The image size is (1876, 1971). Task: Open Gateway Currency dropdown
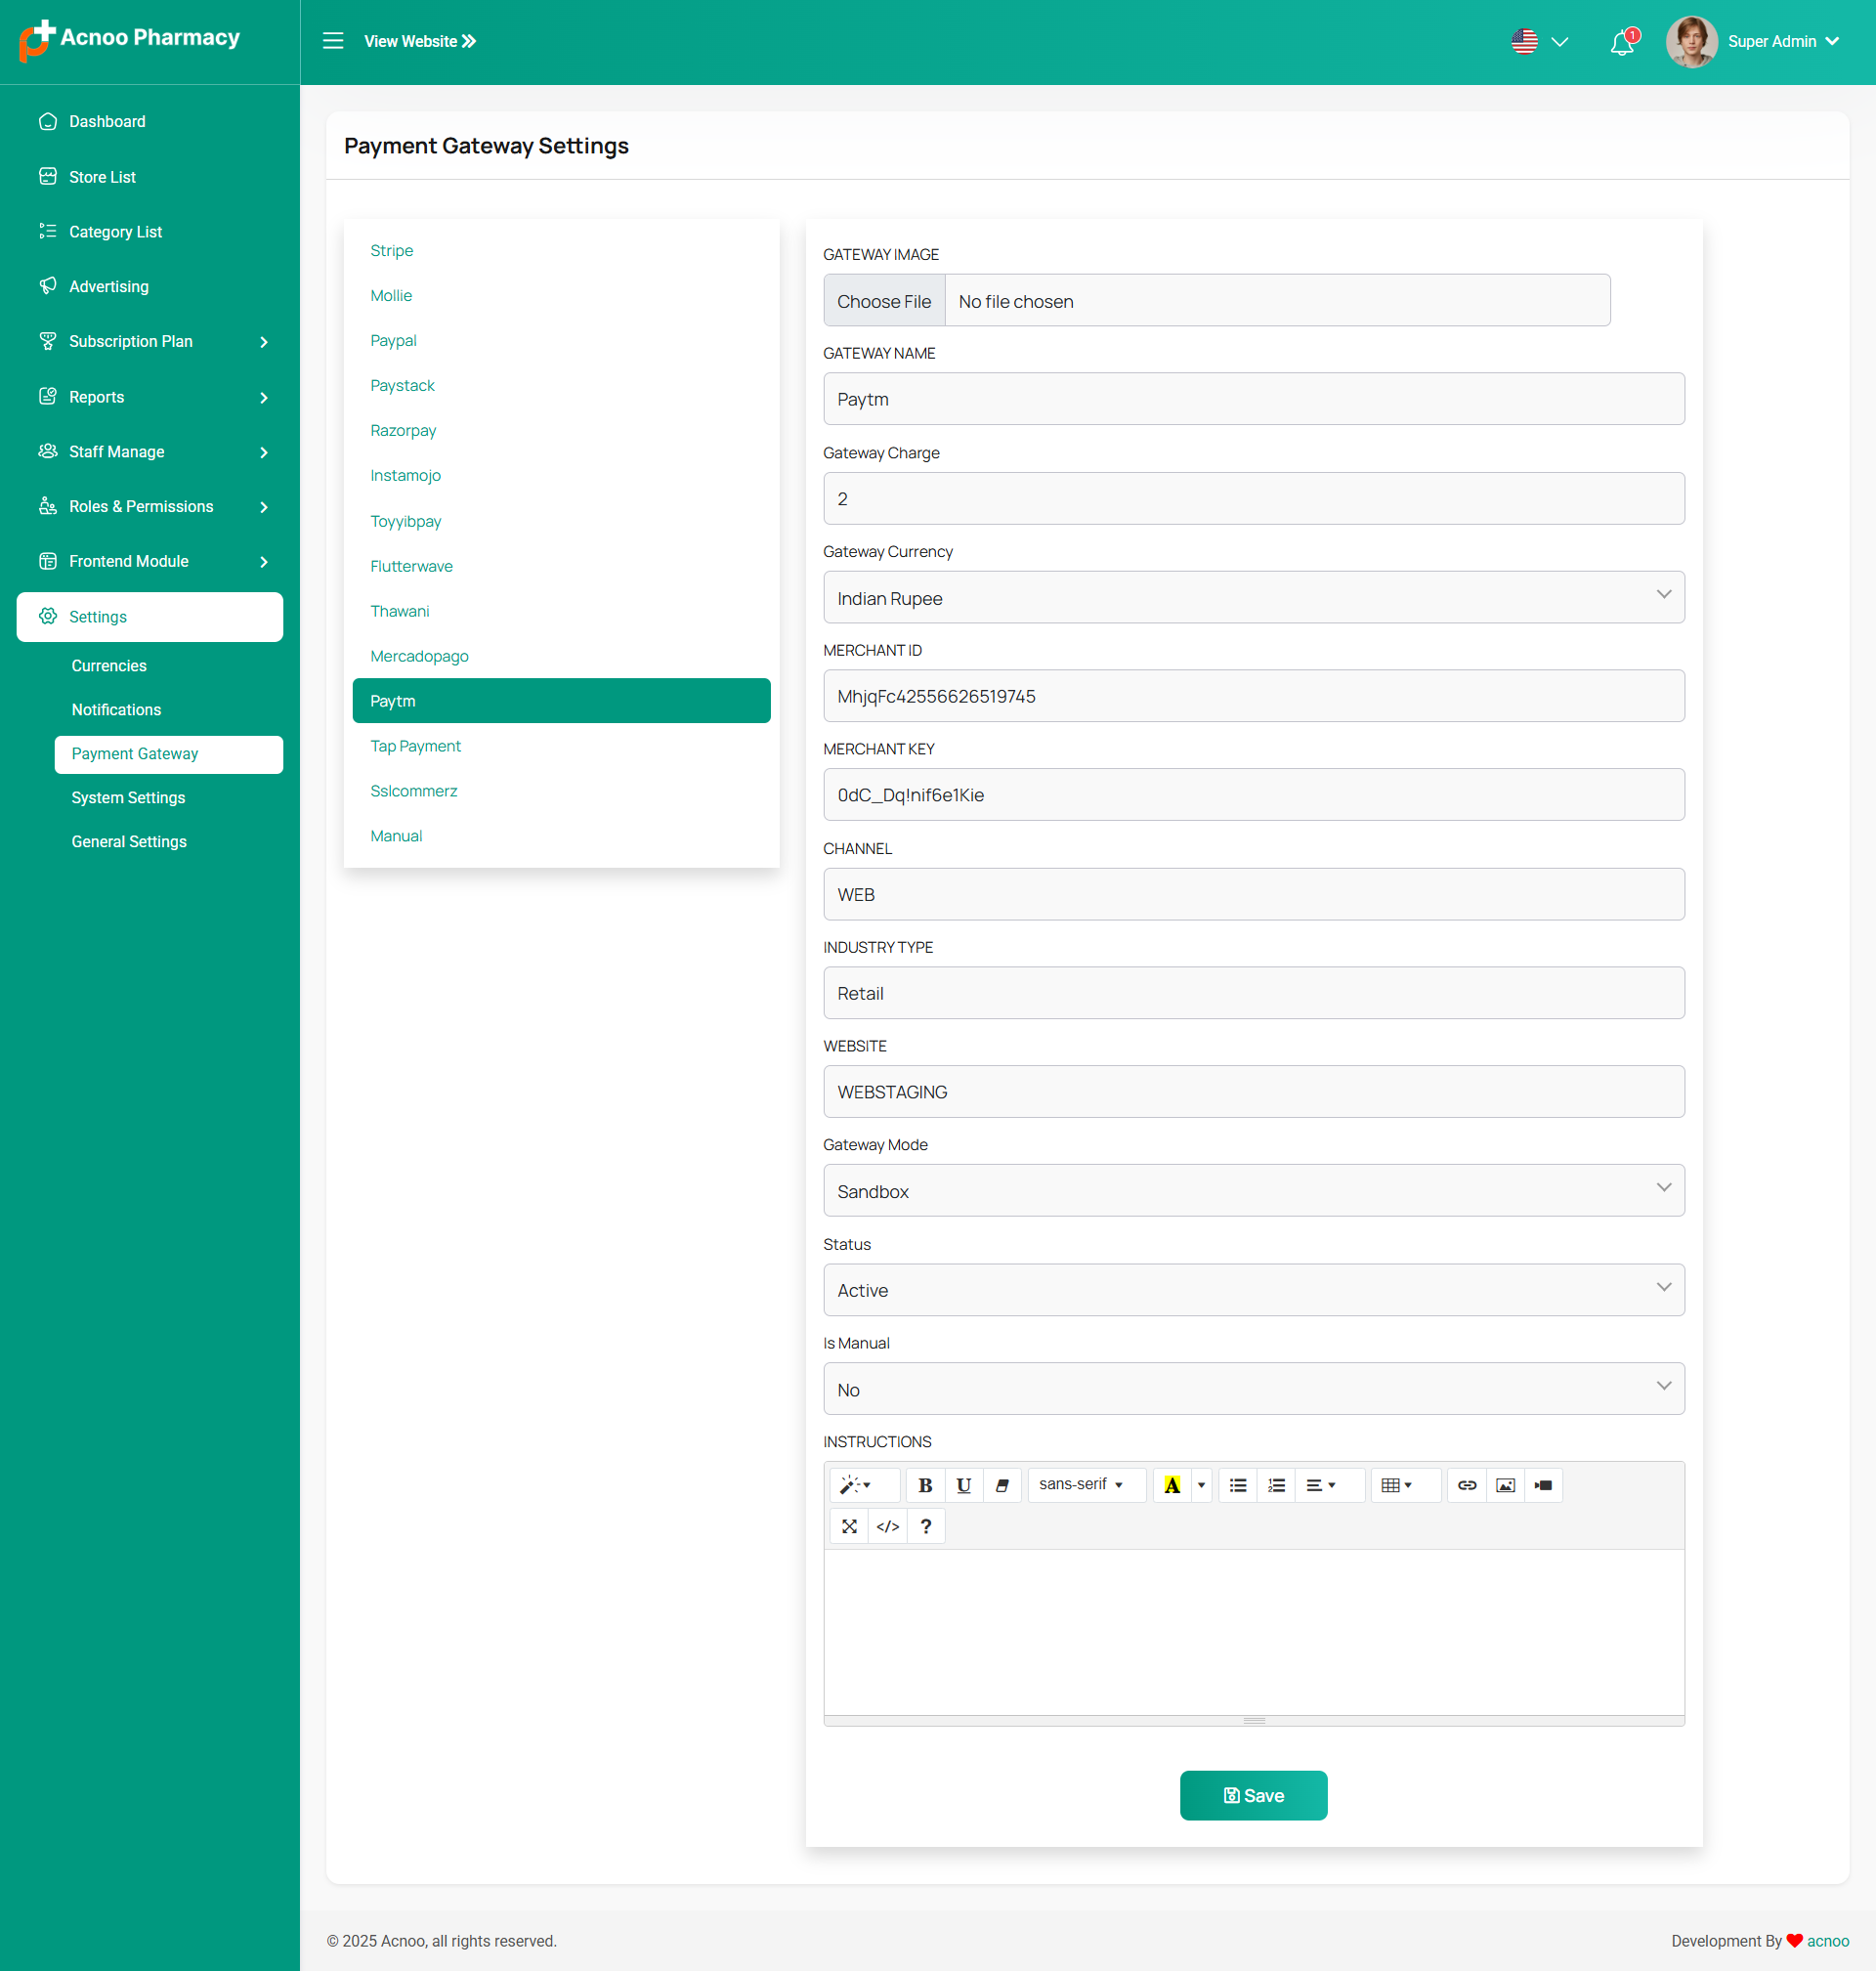pos(1253,597)
